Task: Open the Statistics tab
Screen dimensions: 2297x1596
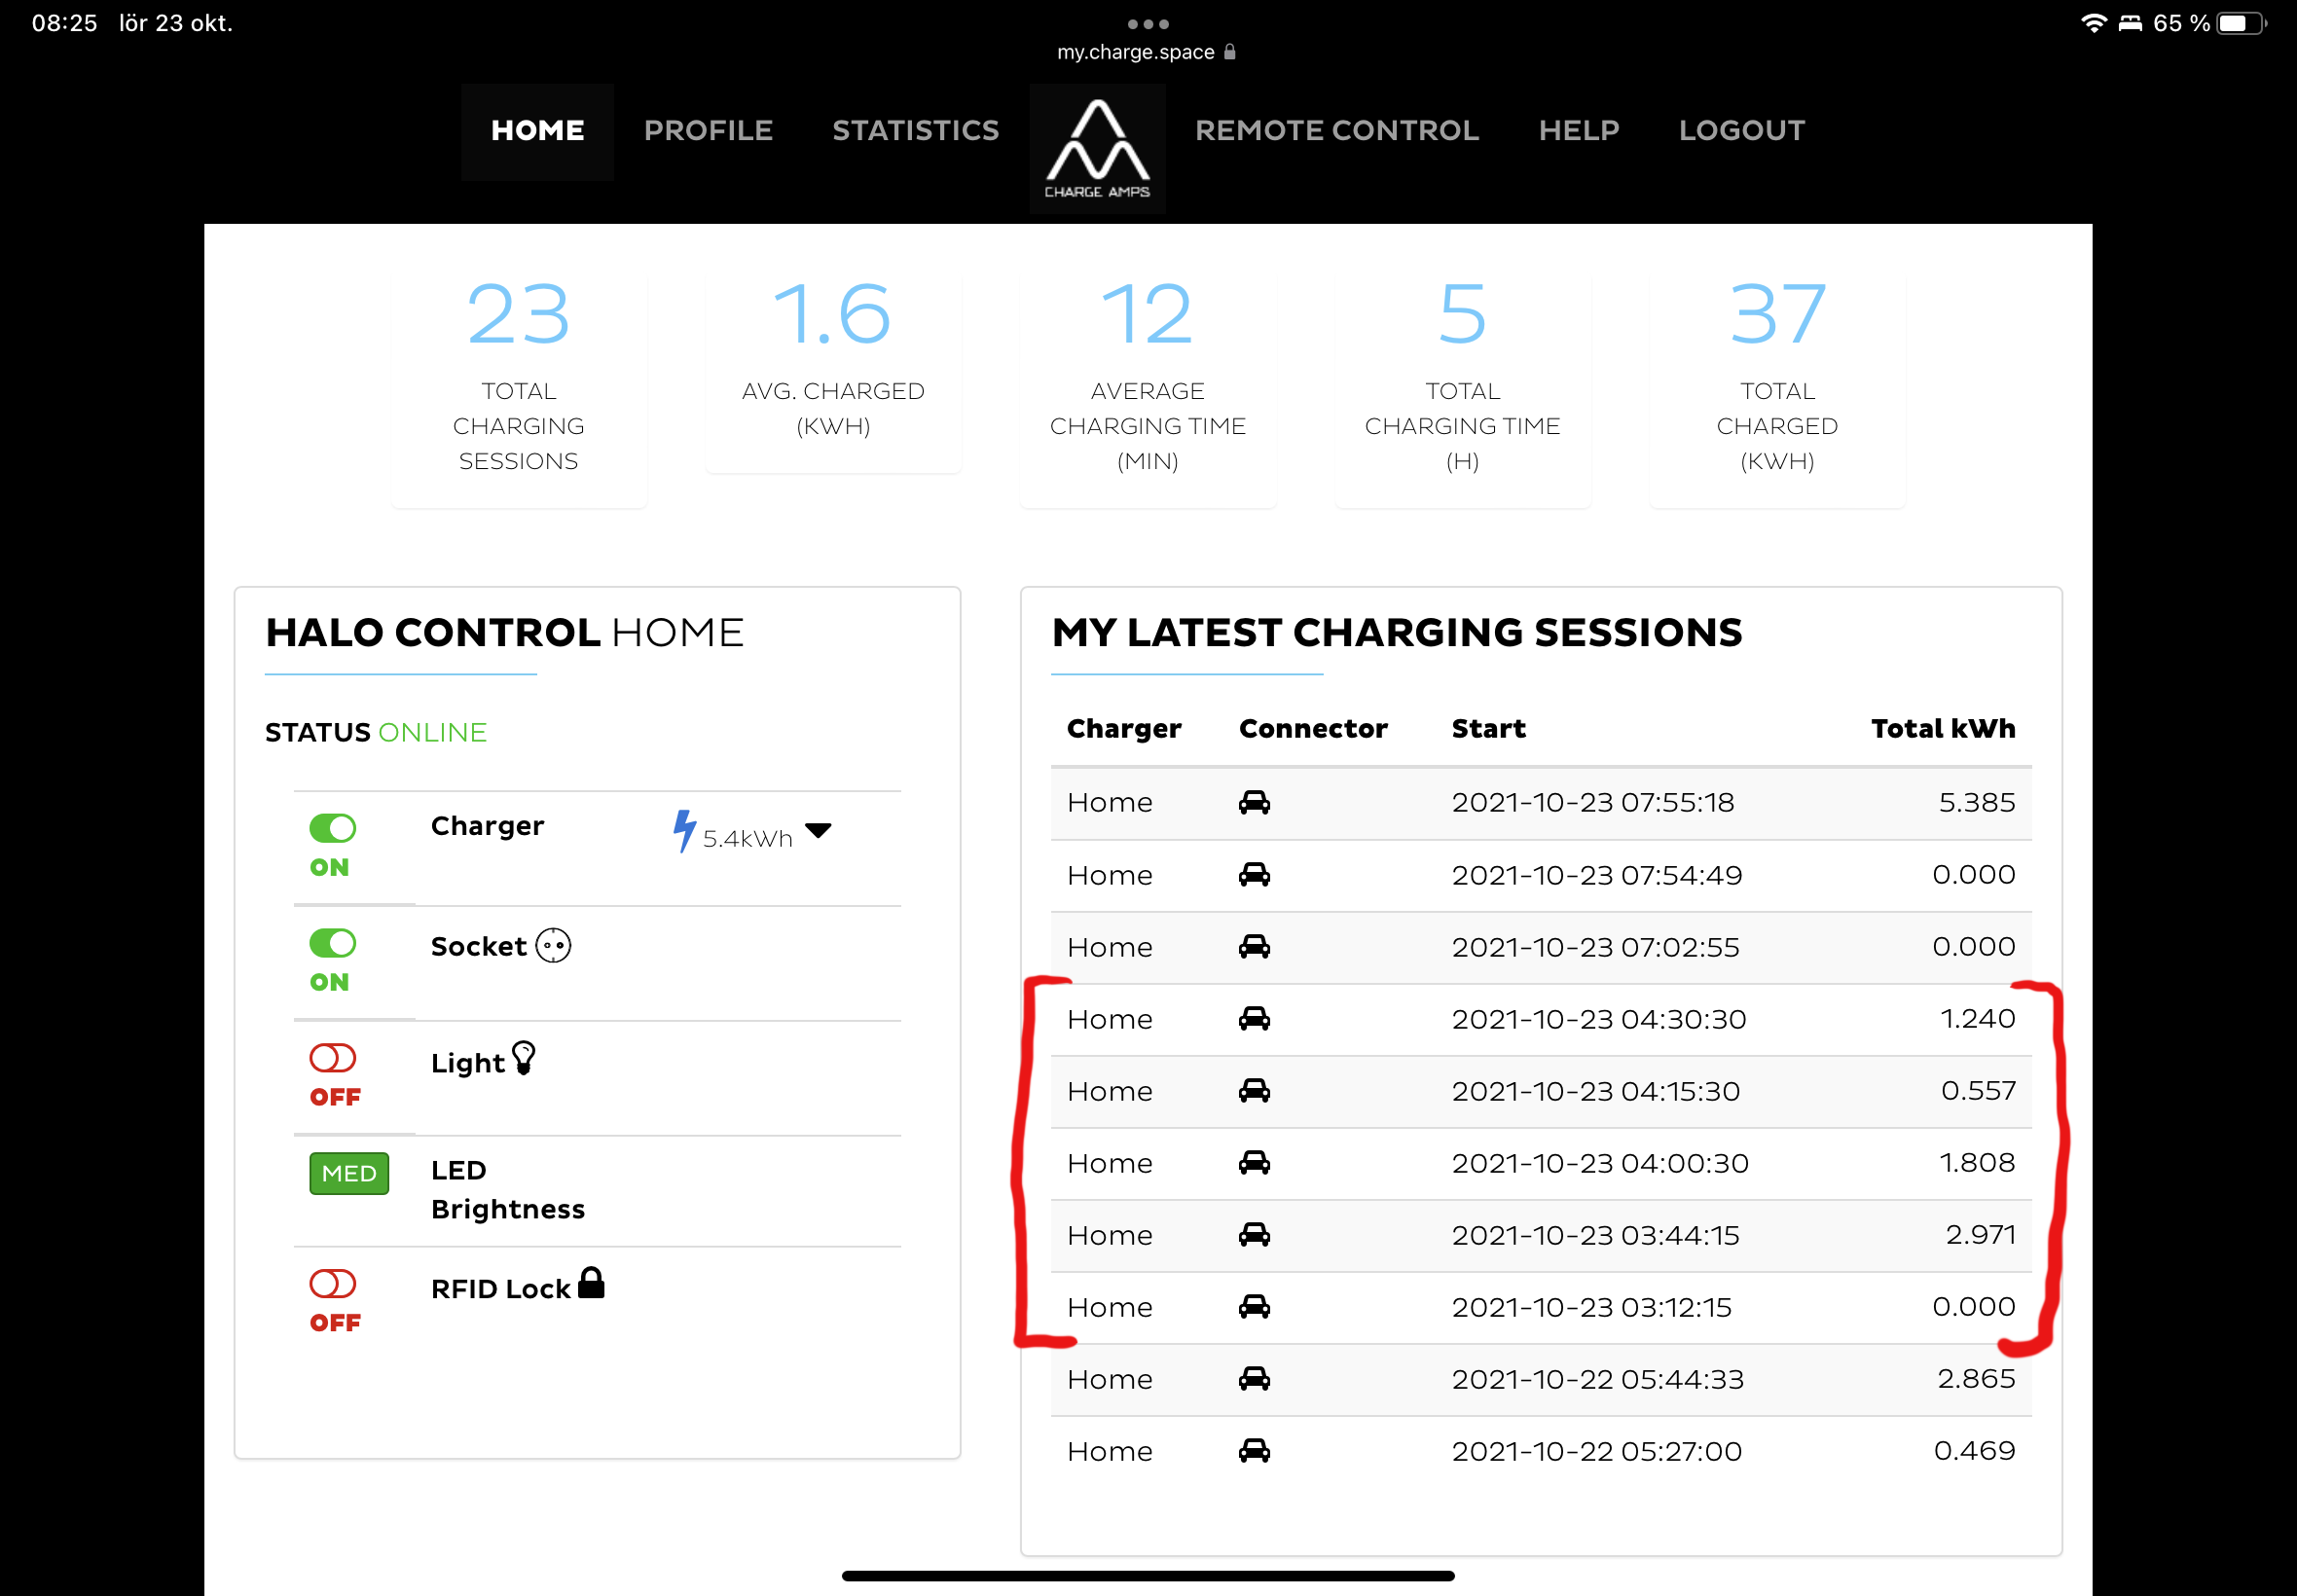Action: (915, 131)
